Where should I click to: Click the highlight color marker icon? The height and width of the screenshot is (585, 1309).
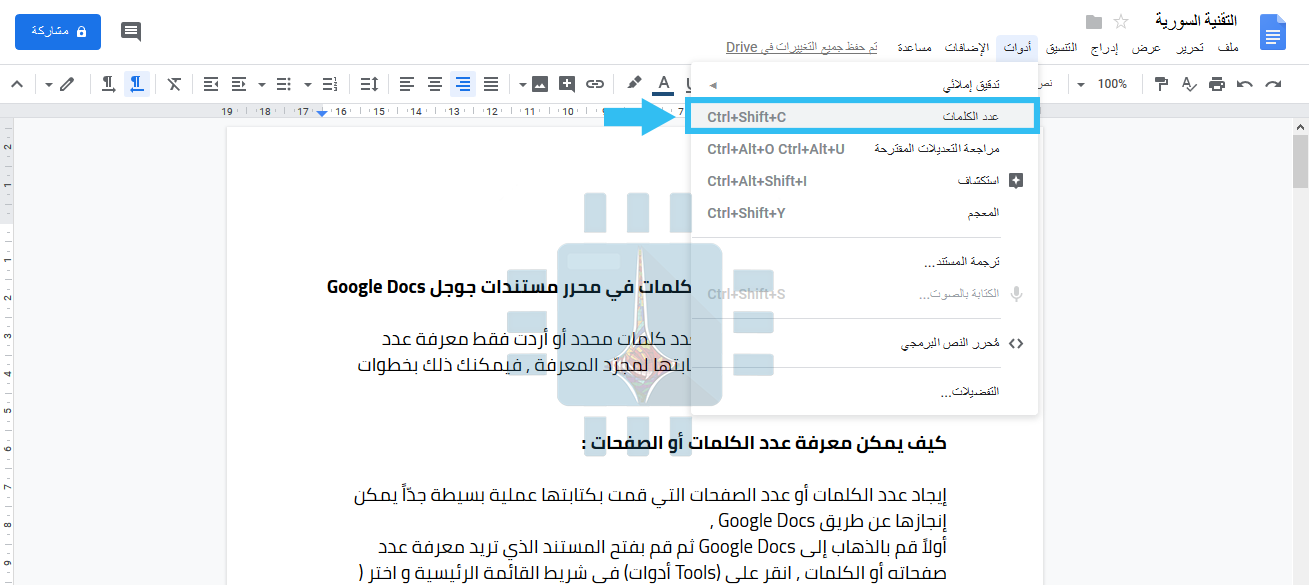(634, 84)
